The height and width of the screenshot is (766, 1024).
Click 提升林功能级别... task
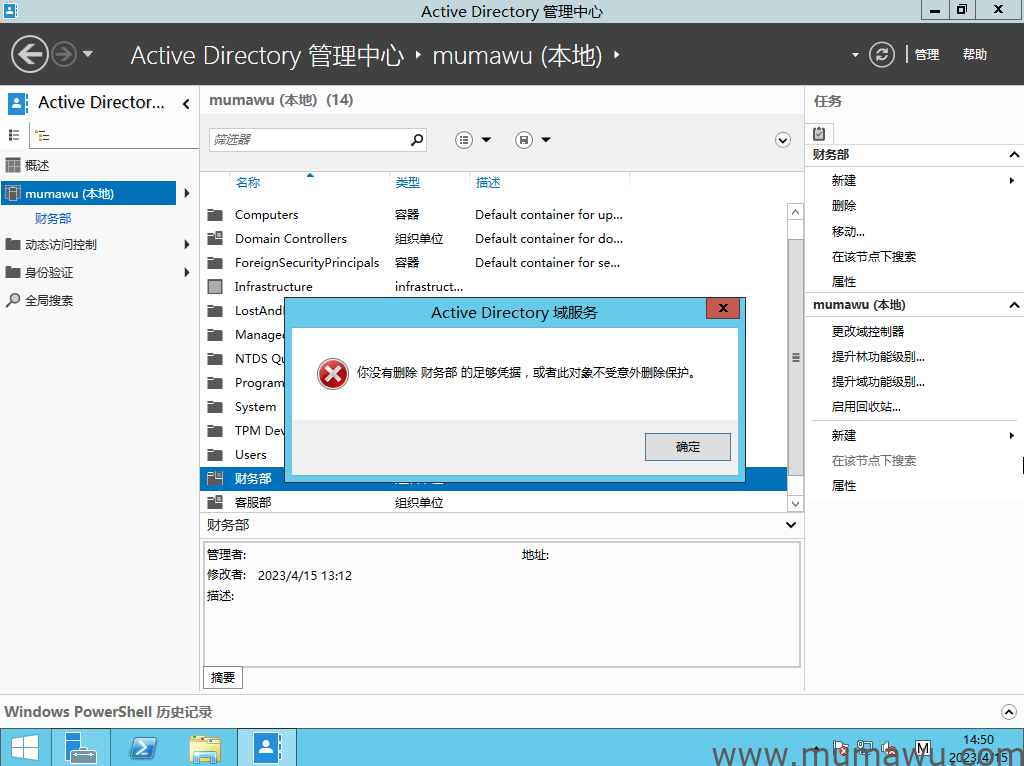(x=878, y=357)
